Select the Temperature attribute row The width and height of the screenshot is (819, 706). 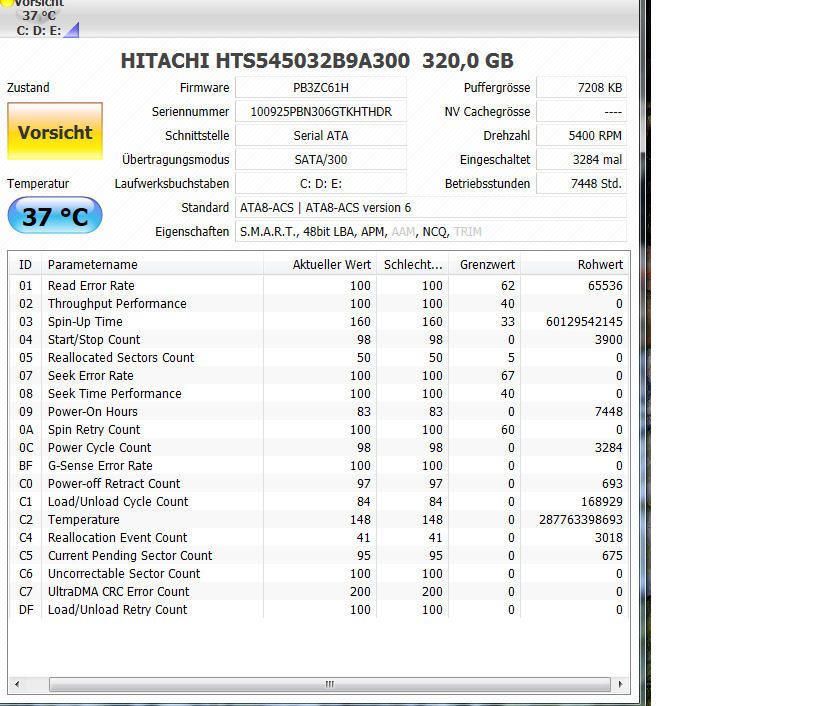(x=319, y=520)
